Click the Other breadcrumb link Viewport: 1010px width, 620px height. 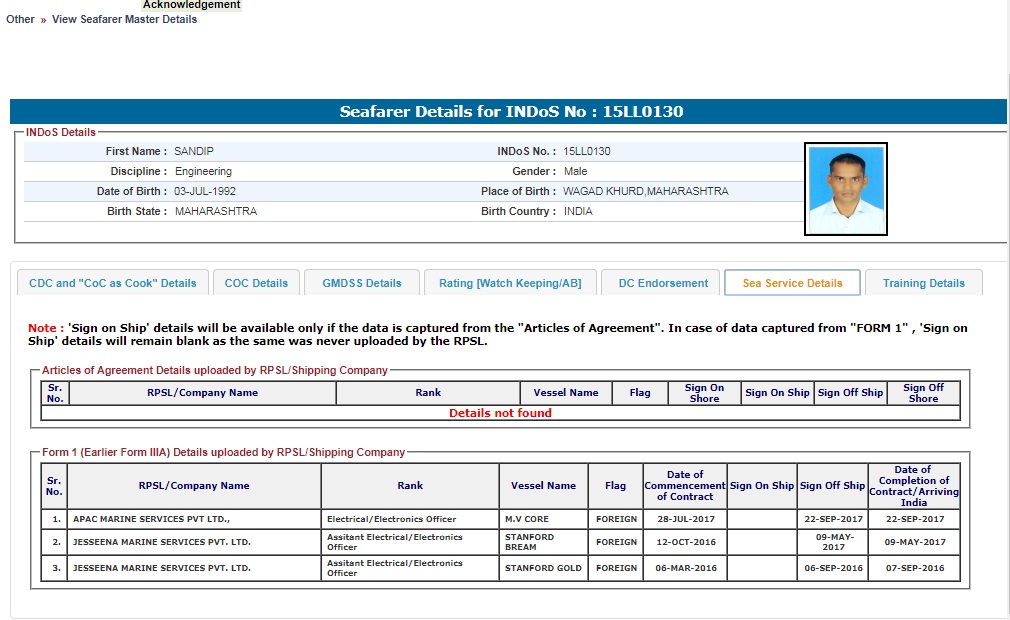[20, 19]
